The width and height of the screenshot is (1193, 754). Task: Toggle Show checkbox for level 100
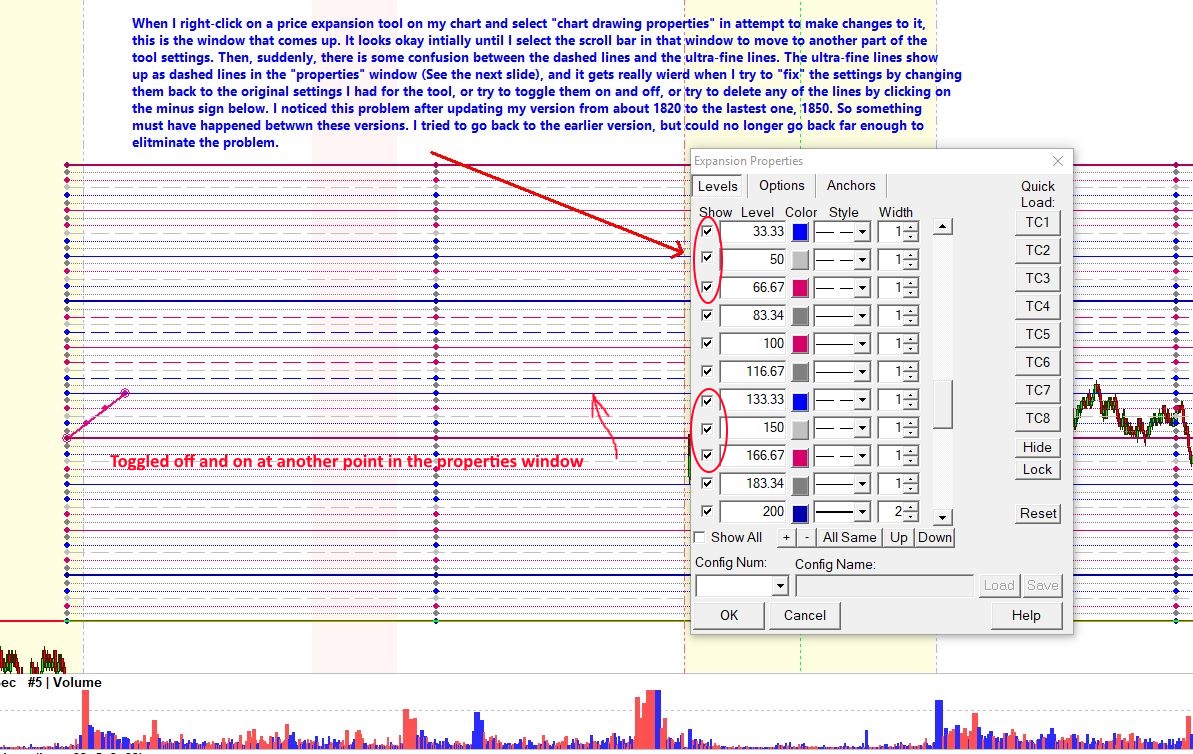[707, 343]
